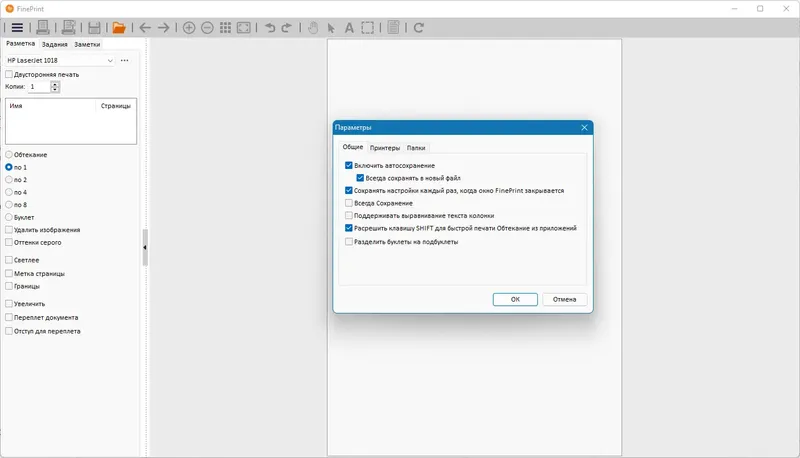Click the undo arrow icon
This screenshot has height=458, width=800.
270,28
